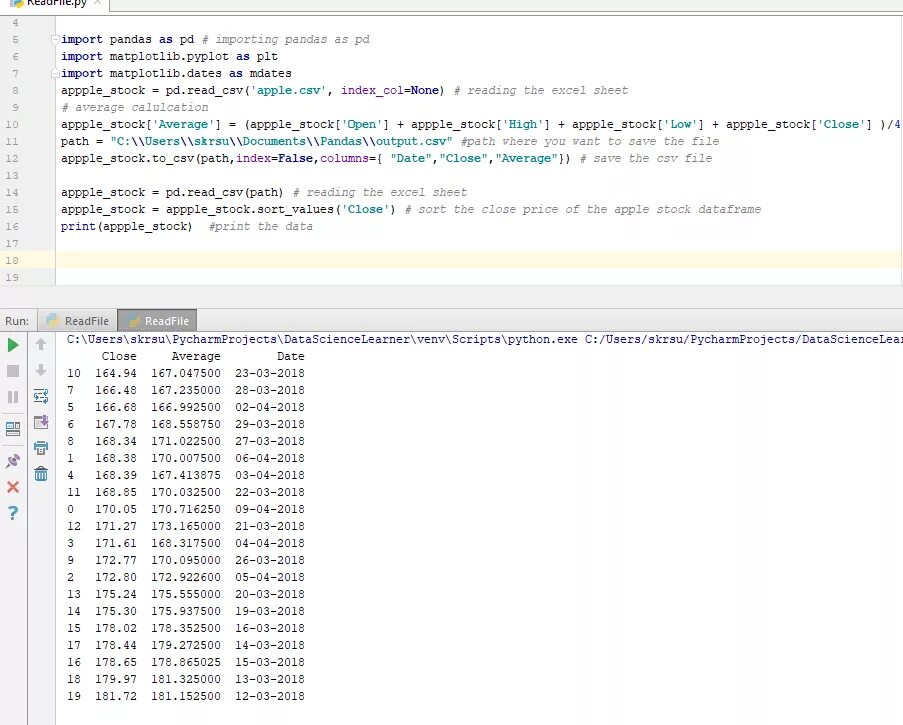Click the 'Average' column header in output
Viewport: 903px width, 725px height.
pyautogui.click(x=196, y=356)
